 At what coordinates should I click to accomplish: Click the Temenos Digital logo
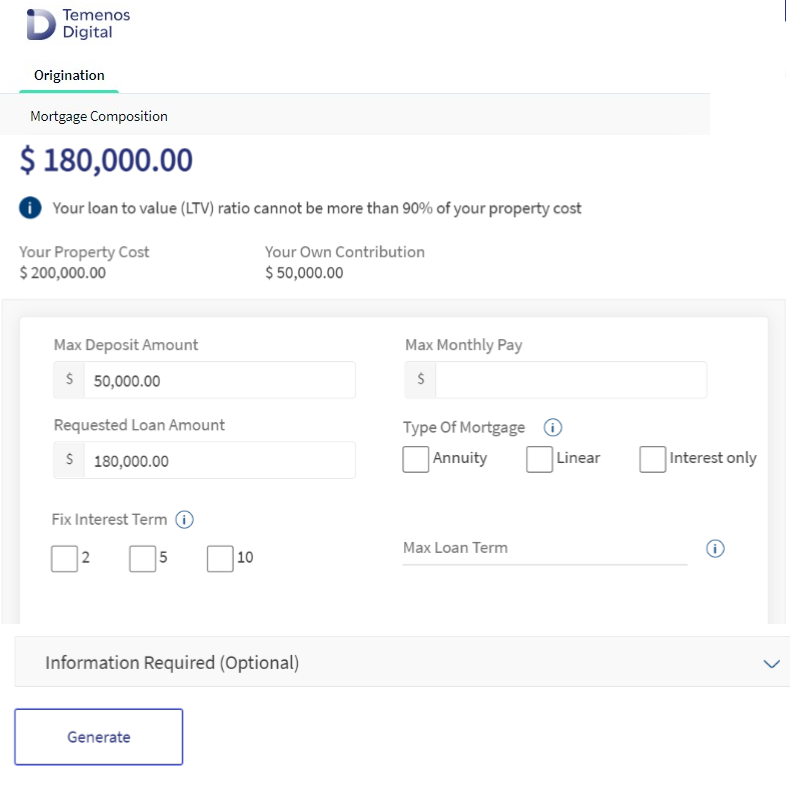click(x=78, y=24)
